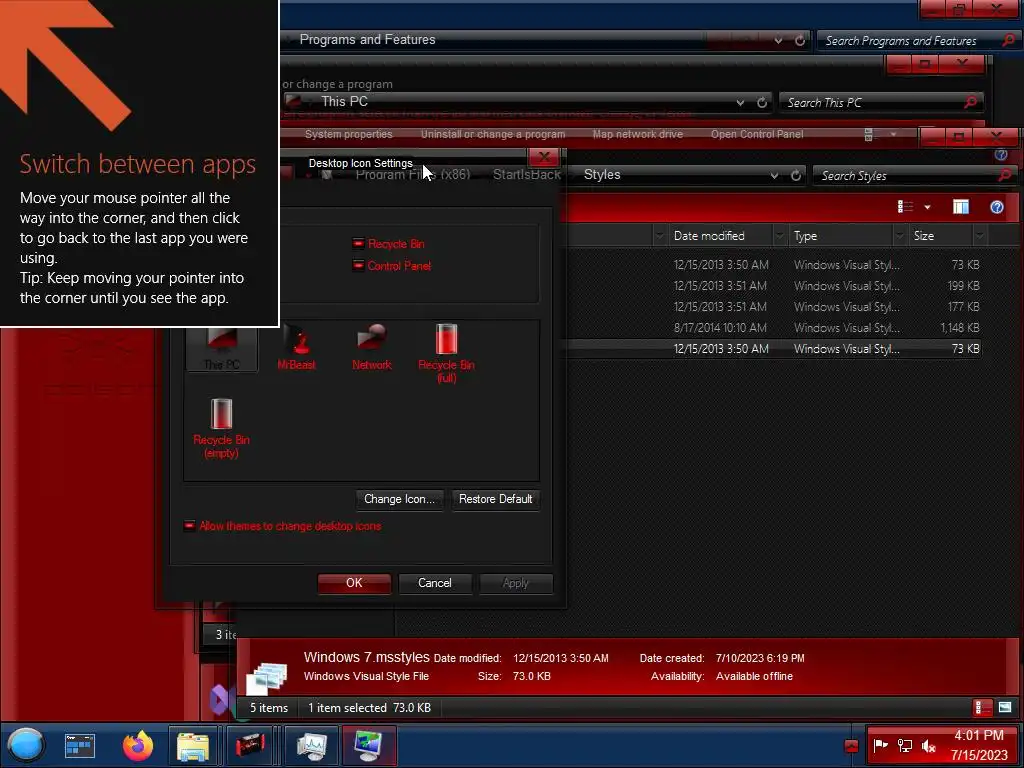Open view dropdown in This PC toolbar
The width and height of the screenshot is (1024, 768).
(893, 134)
